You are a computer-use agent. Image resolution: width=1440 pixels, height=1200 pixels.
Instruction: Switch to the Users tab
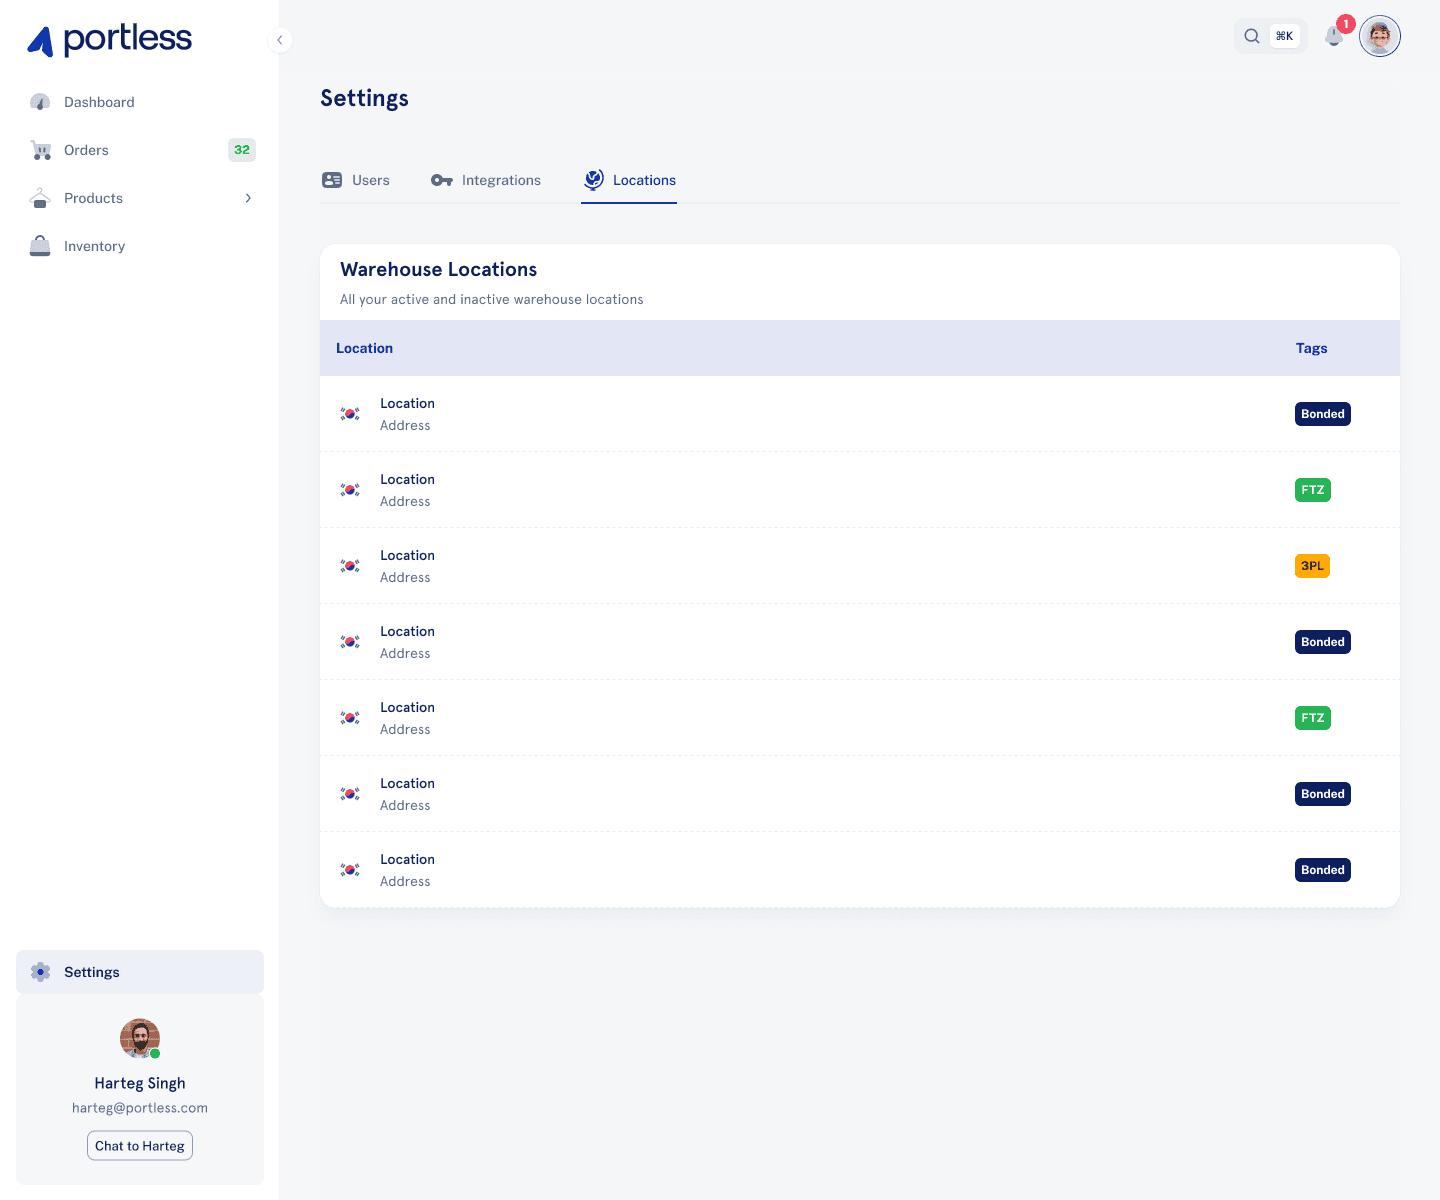tap(356, 180)
